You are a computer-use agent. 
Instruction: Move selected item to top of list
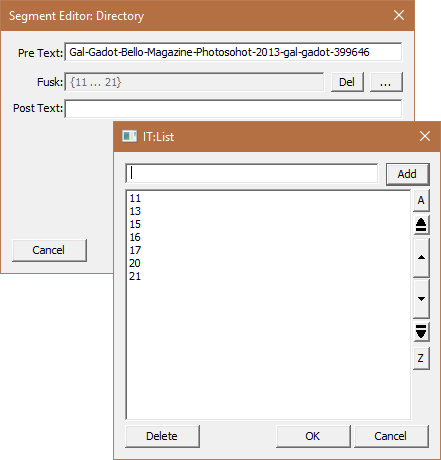421,225
